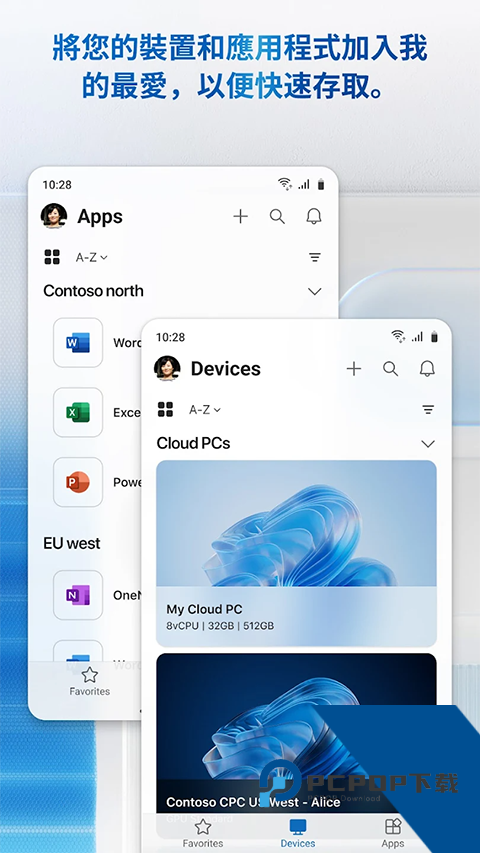Open A-Z sort dropdown in Devices window
The height and width of the screenshot is (853, 480).
click(205, 410)
